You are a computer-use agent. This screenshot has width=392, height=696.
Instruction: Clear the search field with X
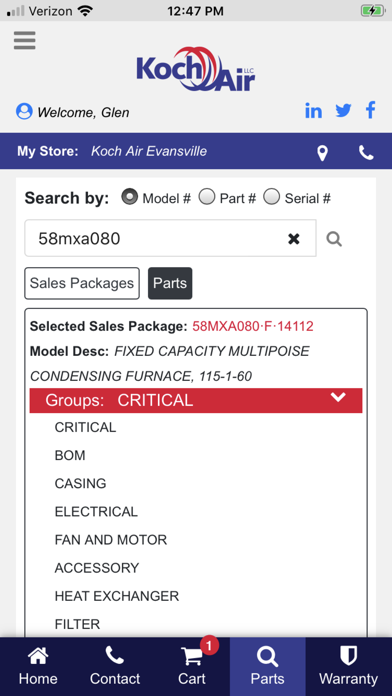coord(293,239)
